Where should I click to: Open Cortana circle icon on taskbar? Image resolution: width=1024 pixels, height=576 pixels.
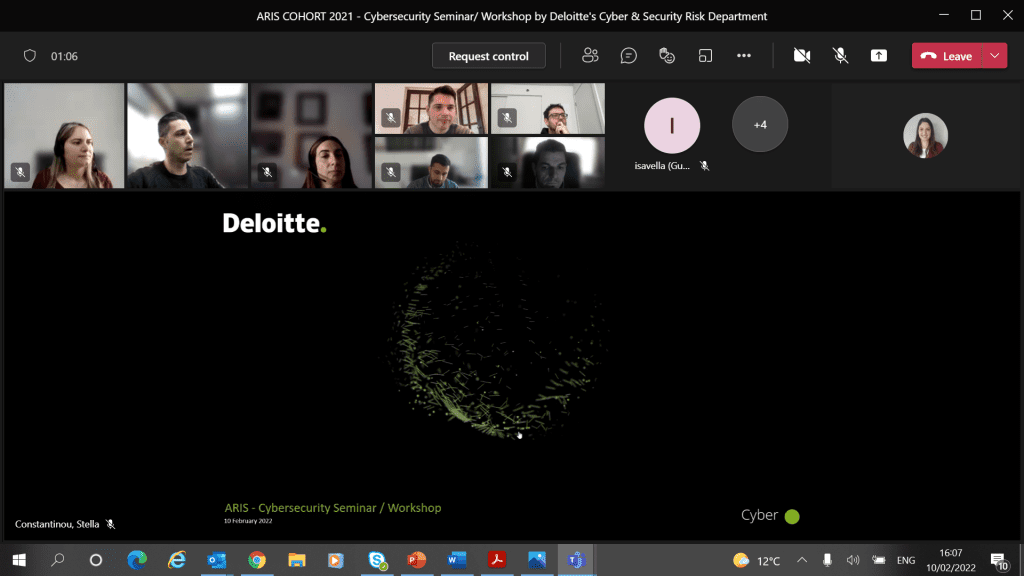click(96, 560)
